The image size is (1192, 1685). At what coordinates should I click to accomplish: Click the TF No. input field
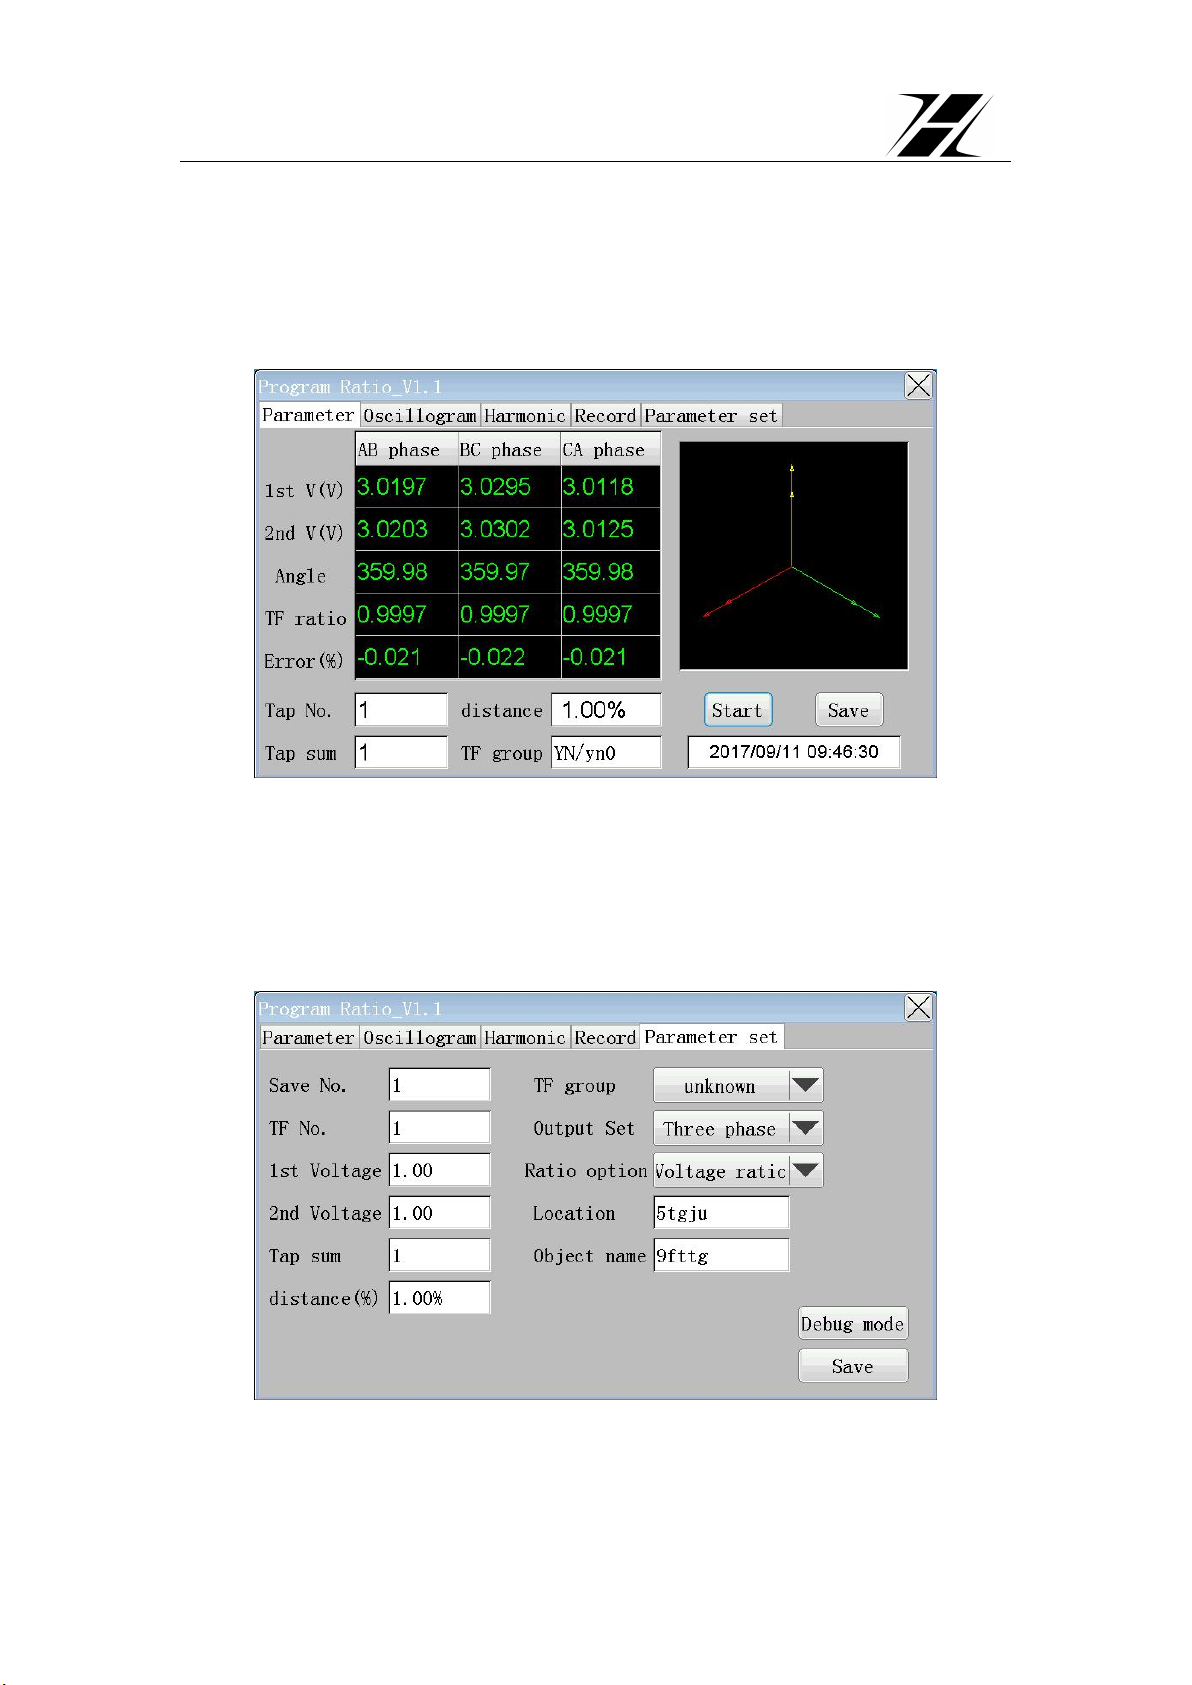coord(440,1128)
